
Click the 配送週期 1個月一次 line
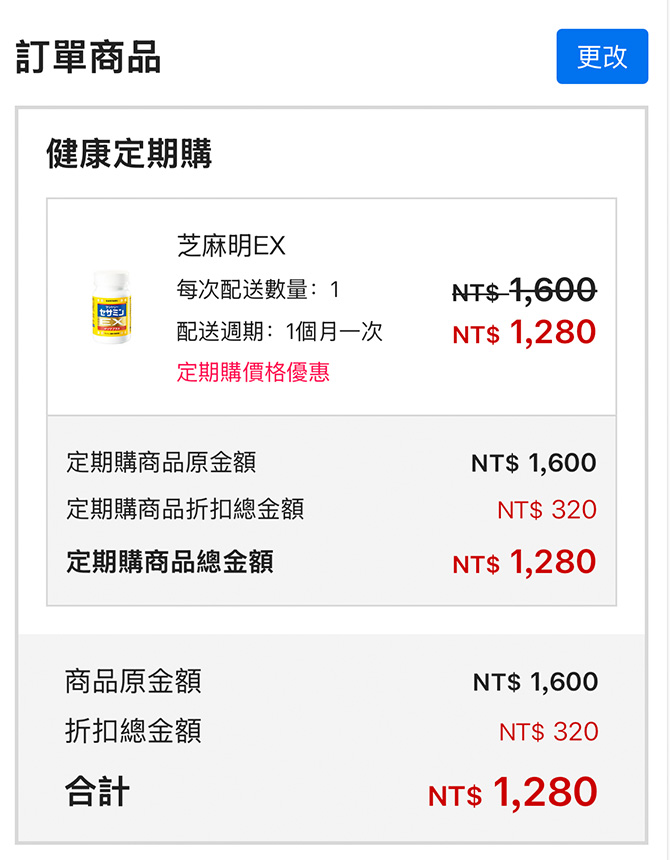(279, 331)
